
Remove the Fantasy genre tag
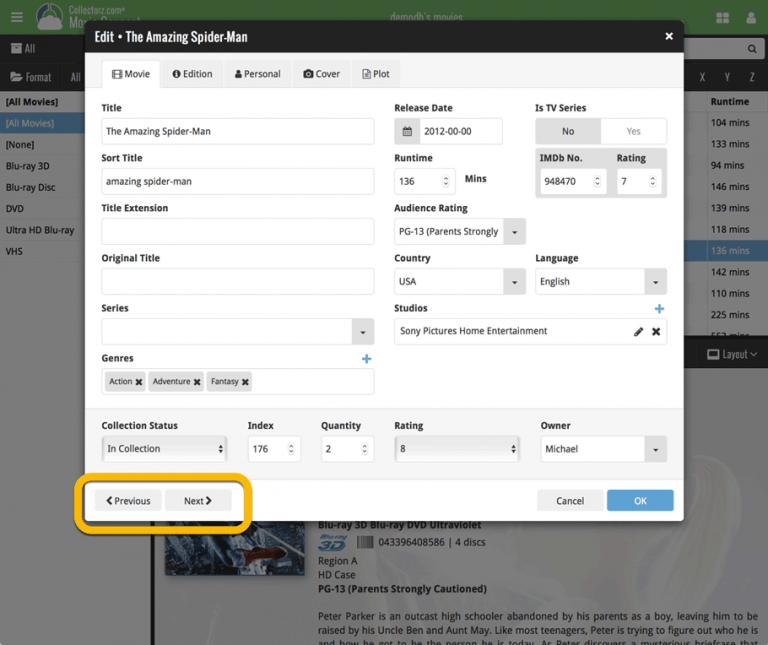pos(245,382)
